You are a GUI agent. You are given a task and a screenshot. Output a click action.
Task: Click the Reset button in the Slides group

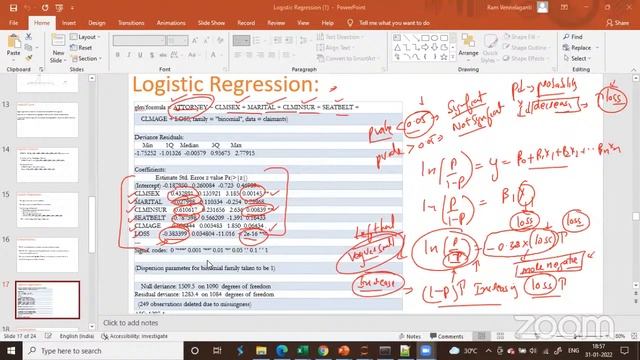81,47
